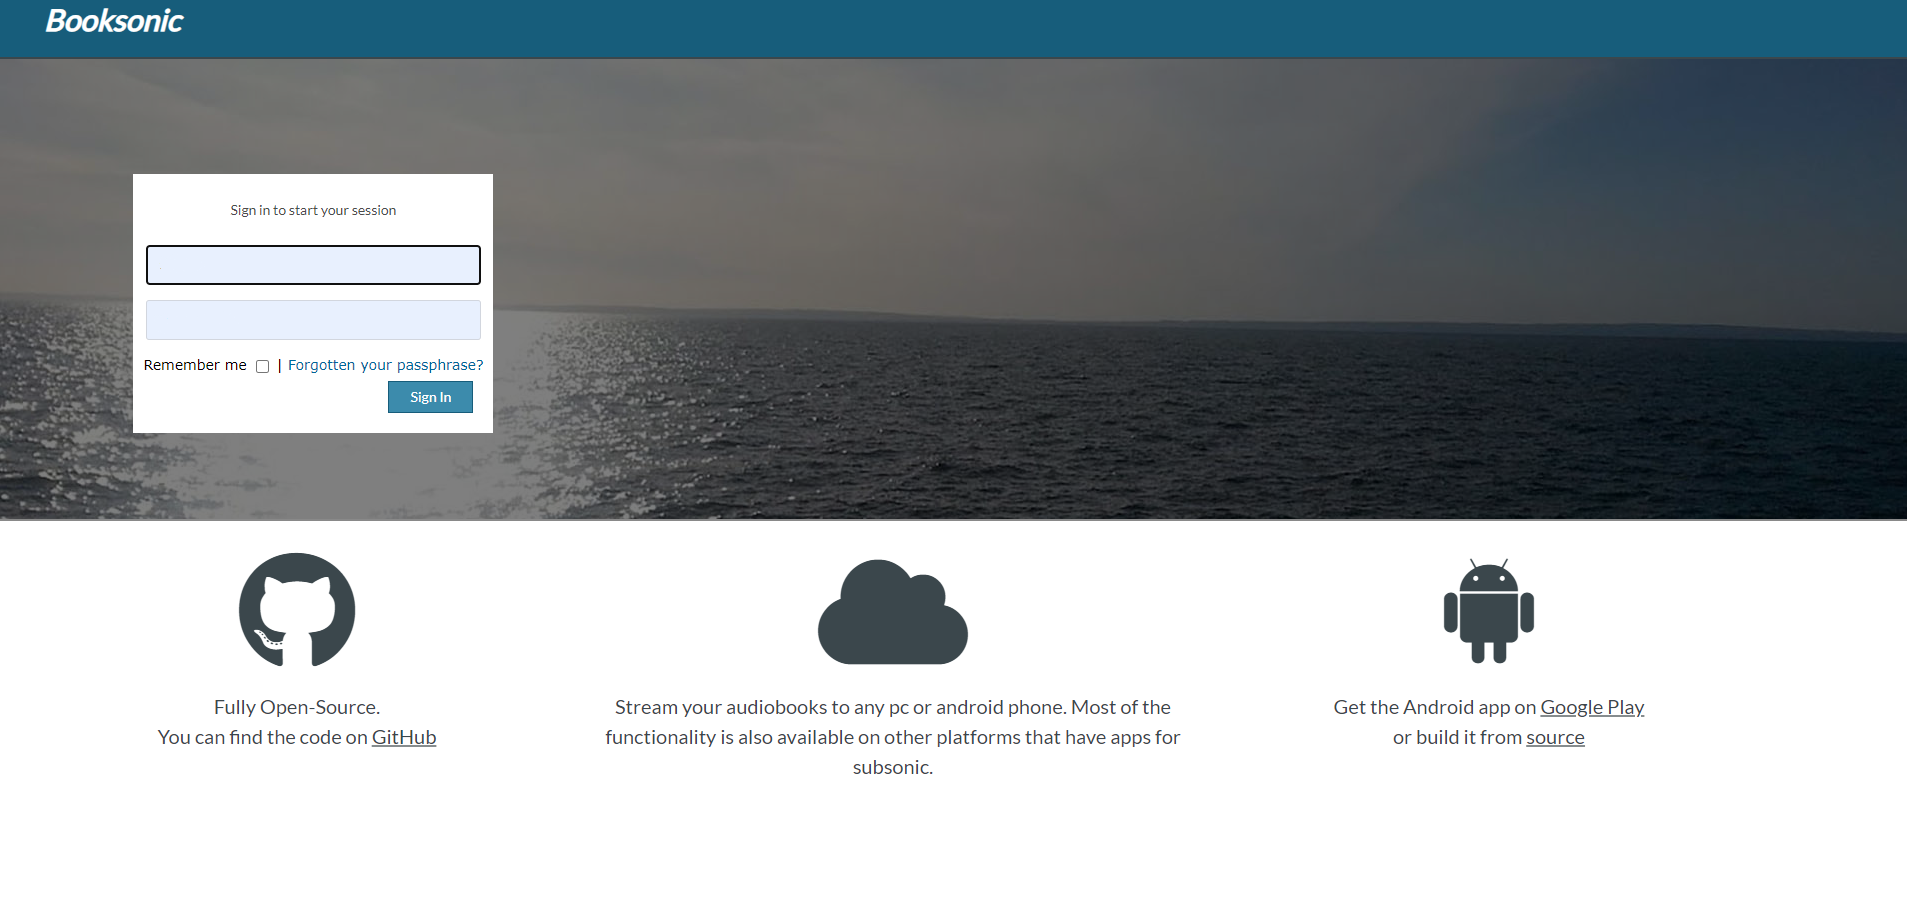This screenshot has height=905, width=1907.
Task: Click the 'Sign in to start your session' text
Action: (x=313, y=210)
